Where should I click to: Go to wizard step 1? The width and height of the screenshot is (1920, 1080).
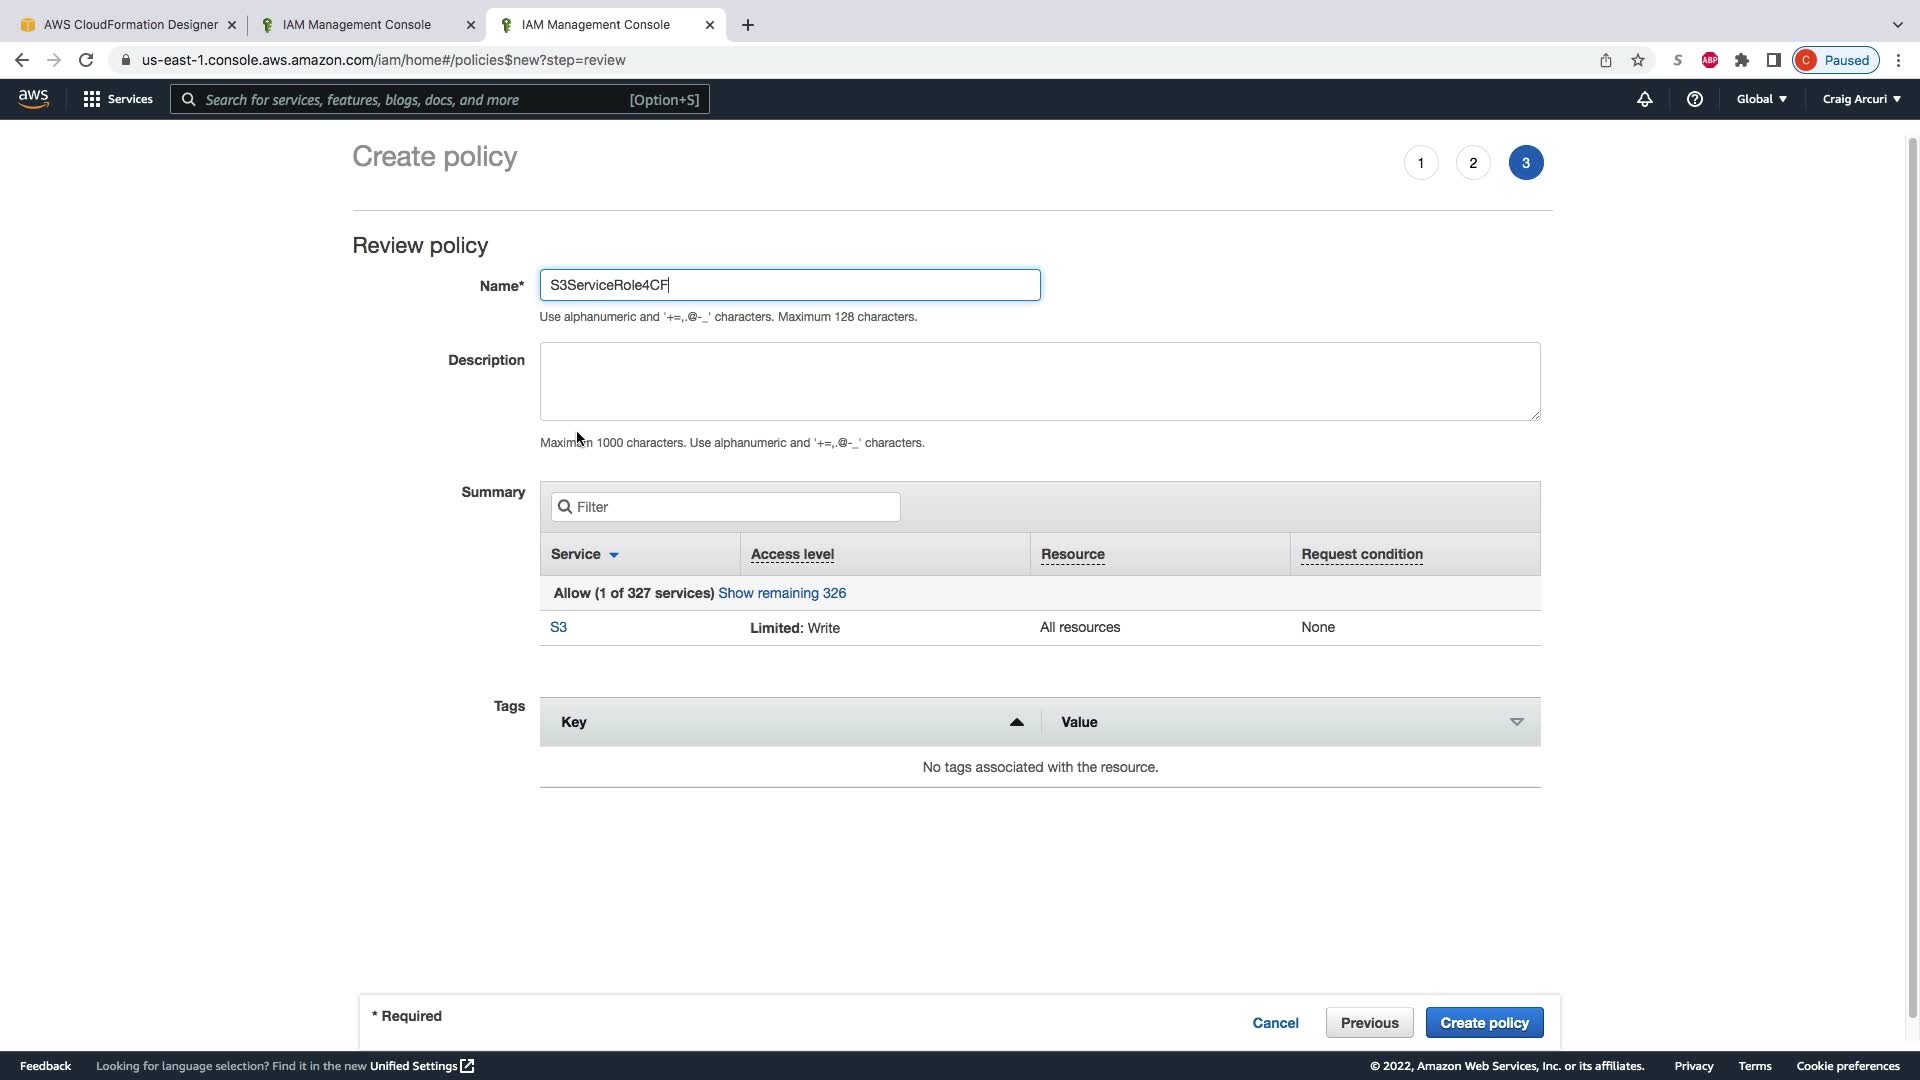tap(1420, 163)
